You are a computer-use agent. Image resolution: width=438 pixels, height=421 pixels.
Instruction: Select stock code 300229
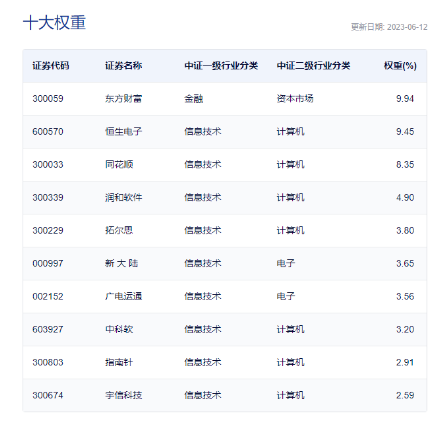[48, 231]
